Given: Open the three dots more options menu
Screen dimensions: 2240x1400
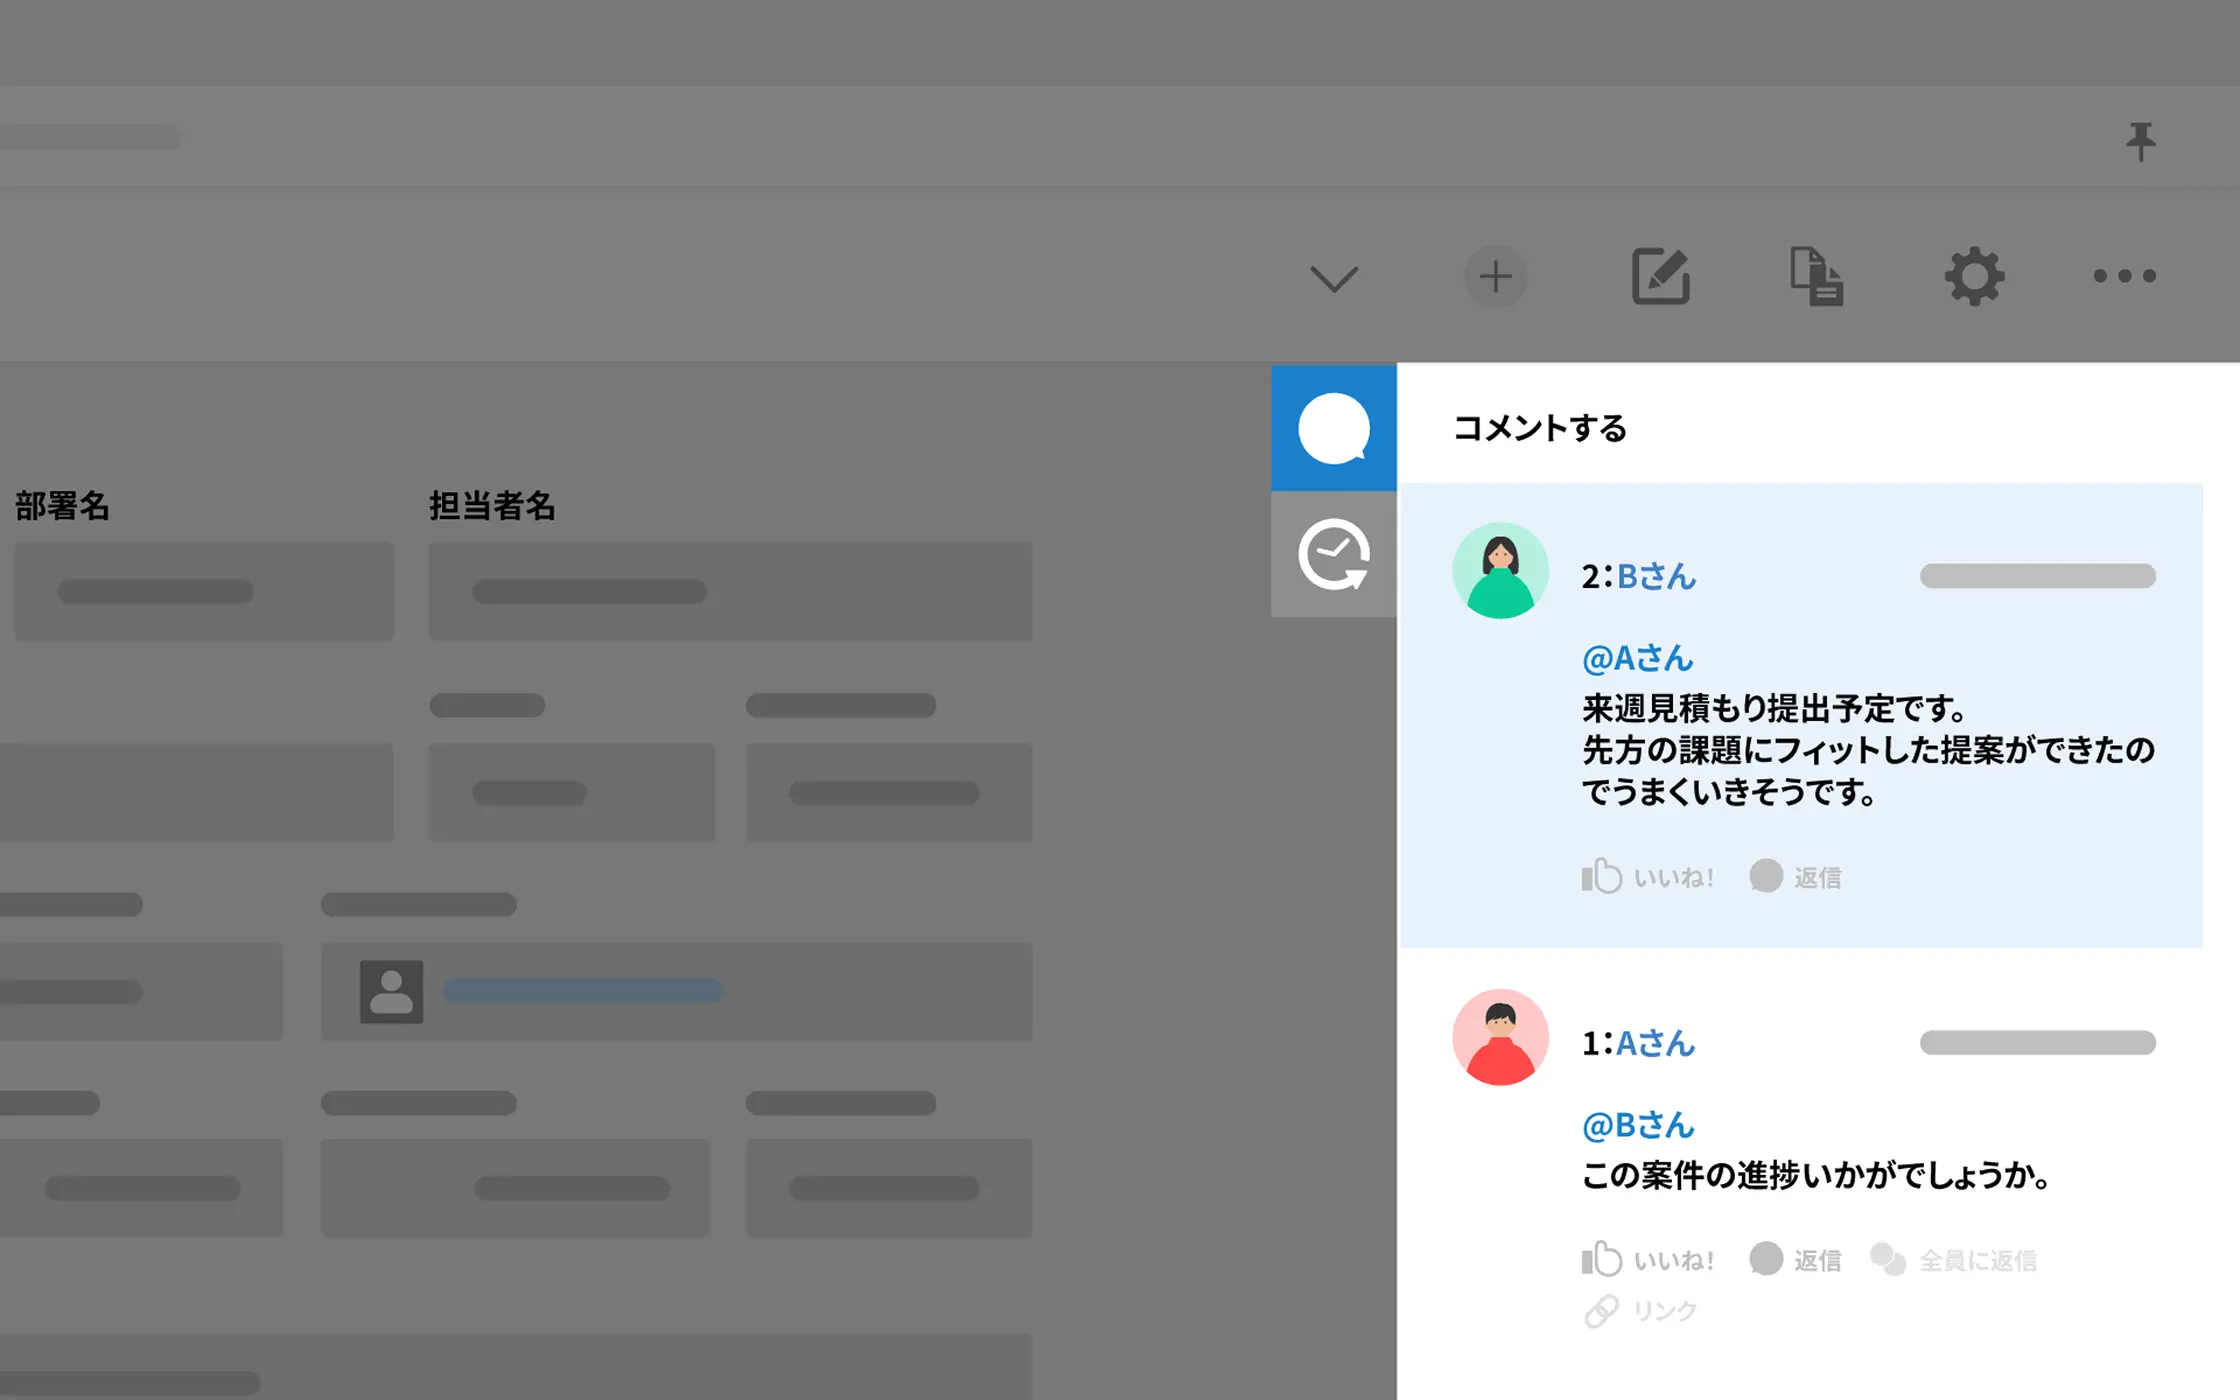Looking at the screenshot, I should (2124, 276).
